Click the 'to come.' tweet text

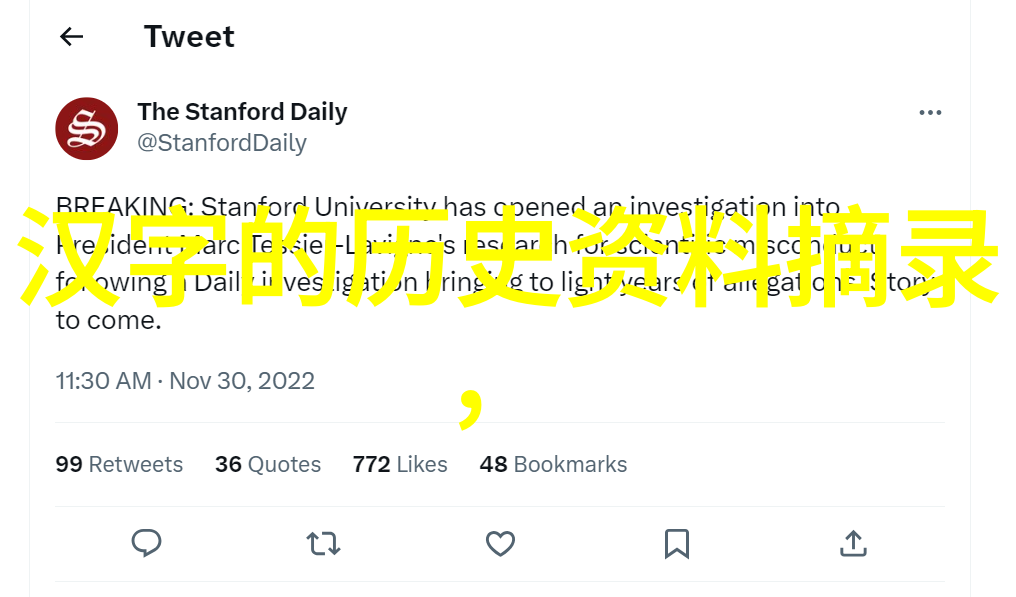tap(108, 321)
